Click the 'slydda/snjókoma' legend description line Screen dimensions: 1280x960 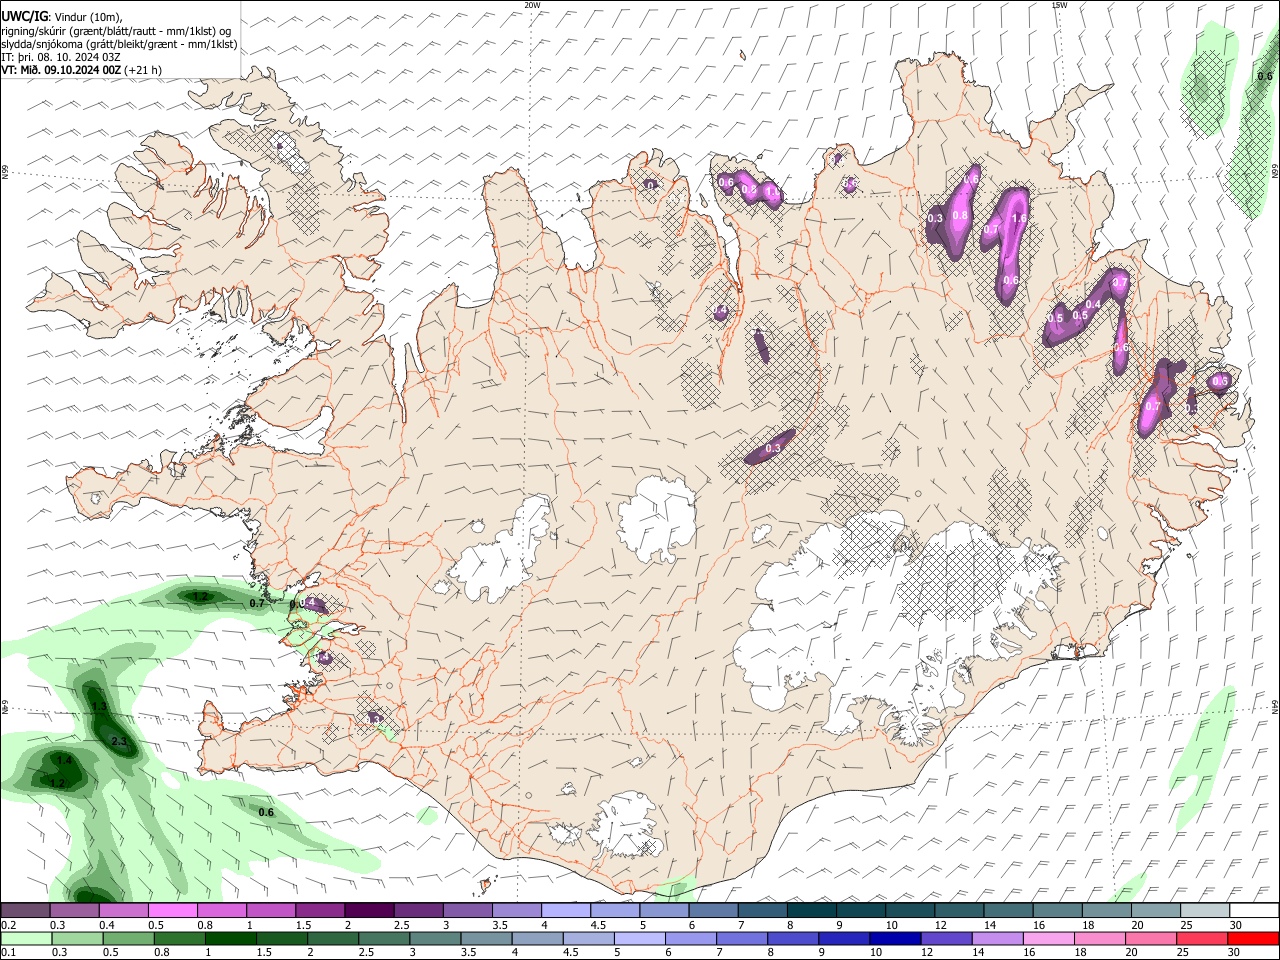tap(120, 44)
